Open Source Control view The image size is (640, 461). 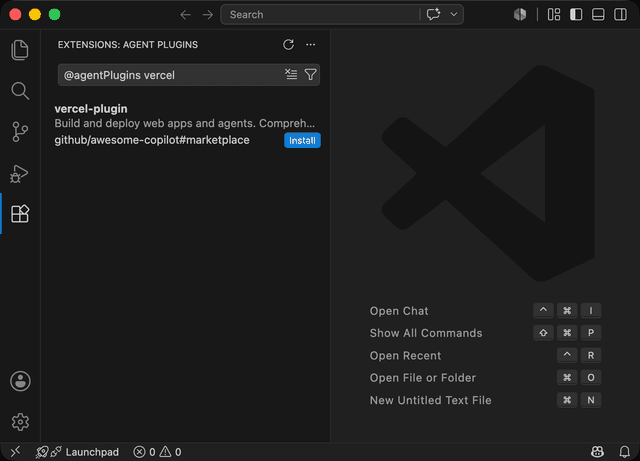20,132
